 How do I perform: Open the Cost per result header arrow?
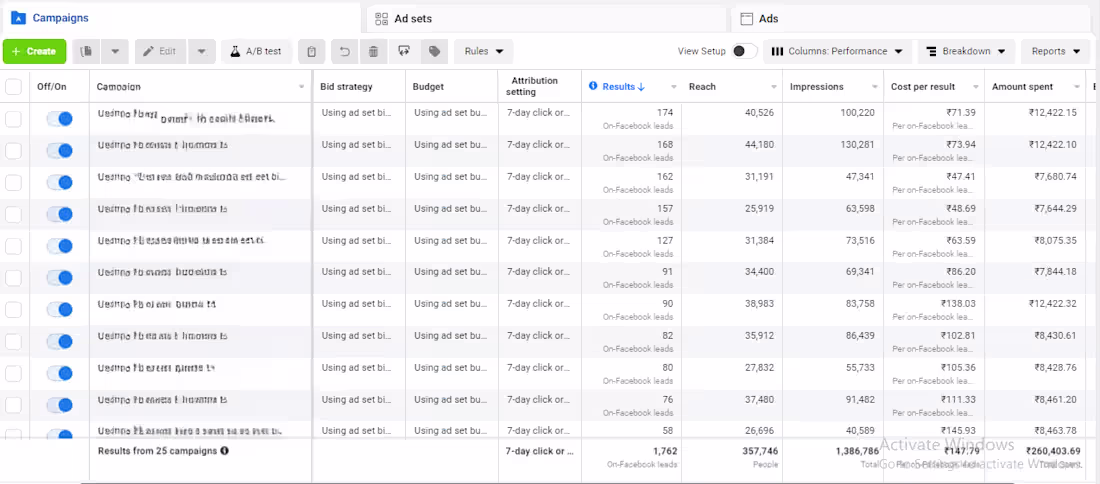976,87
